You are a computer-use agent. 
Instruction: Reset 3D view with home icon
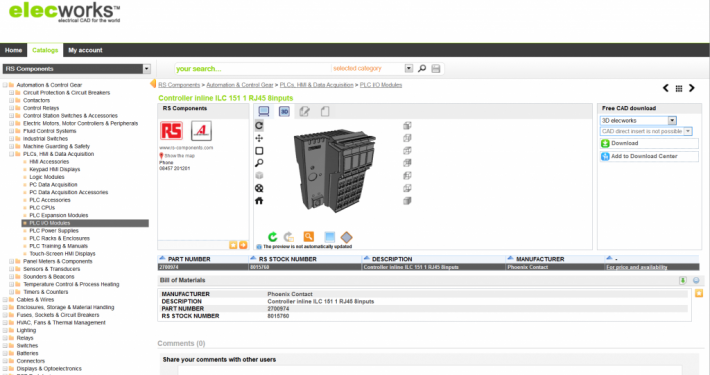(x=259, y=201)
